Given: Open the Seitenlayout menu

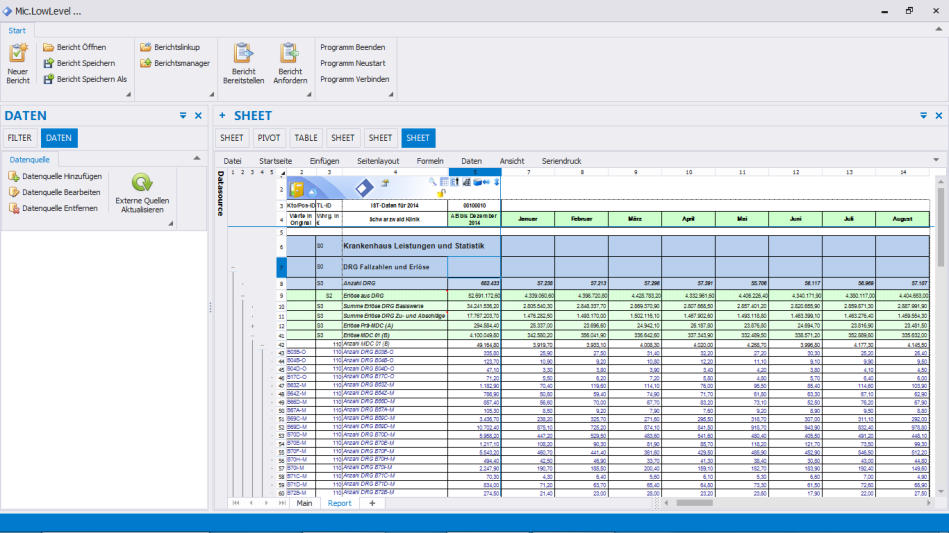Looking at the screenshot, I should [377, 161].
